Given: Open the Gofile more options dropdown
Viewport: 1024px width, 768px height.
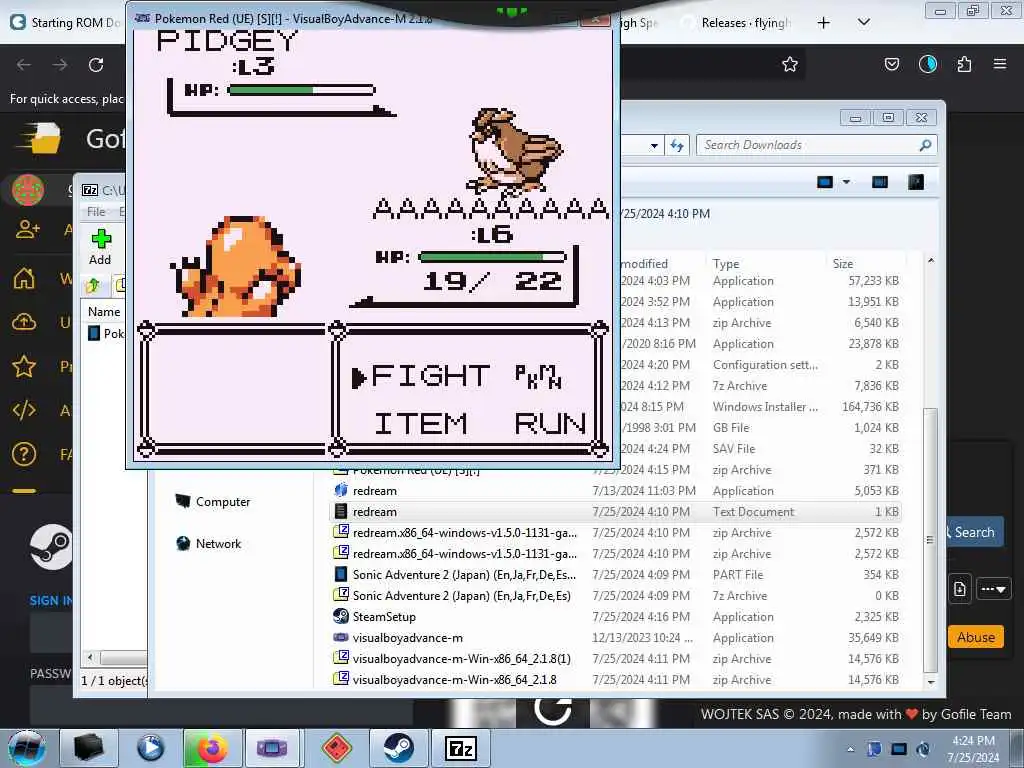Looking at the screenshot, I should click(993, 589).
